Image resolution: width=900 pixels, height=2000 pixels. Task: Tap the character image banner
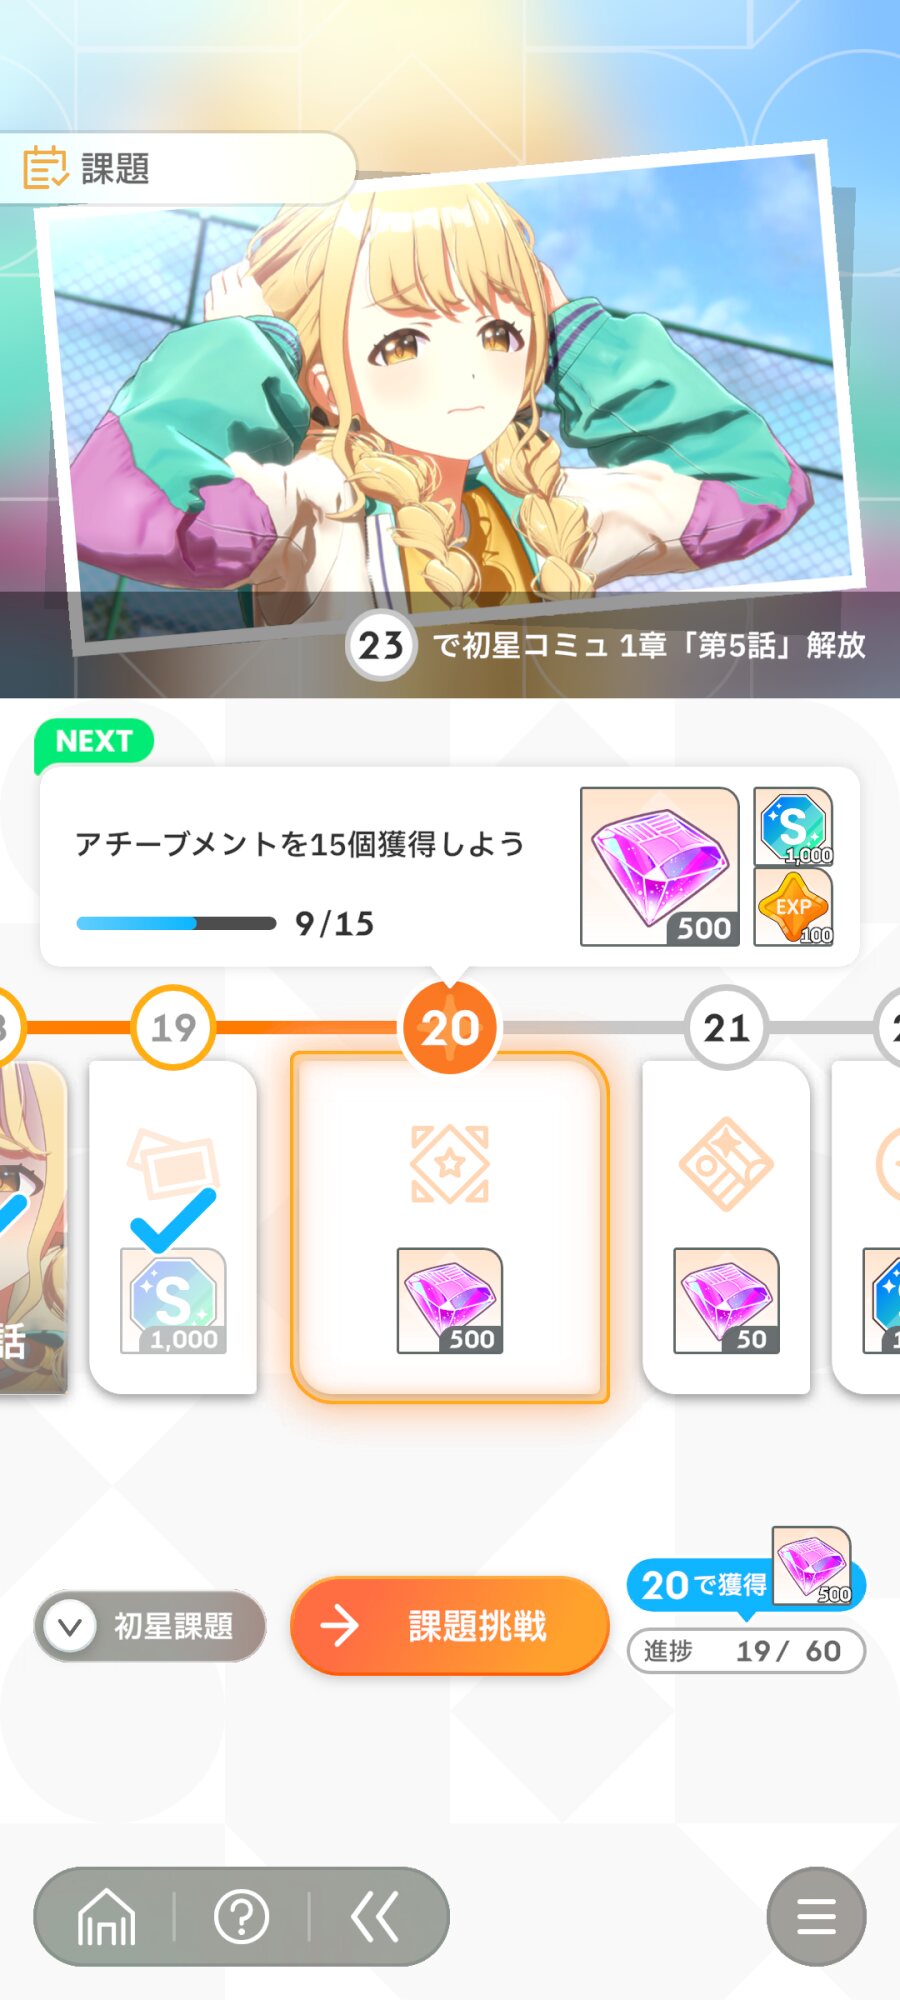click(450, 400)
